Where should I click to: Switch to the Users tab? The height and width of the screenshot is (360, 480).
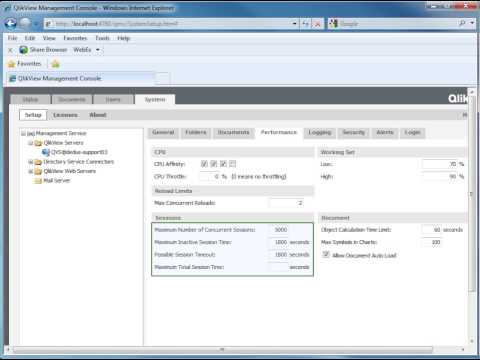pyautogui.click(x=113, y=100)
